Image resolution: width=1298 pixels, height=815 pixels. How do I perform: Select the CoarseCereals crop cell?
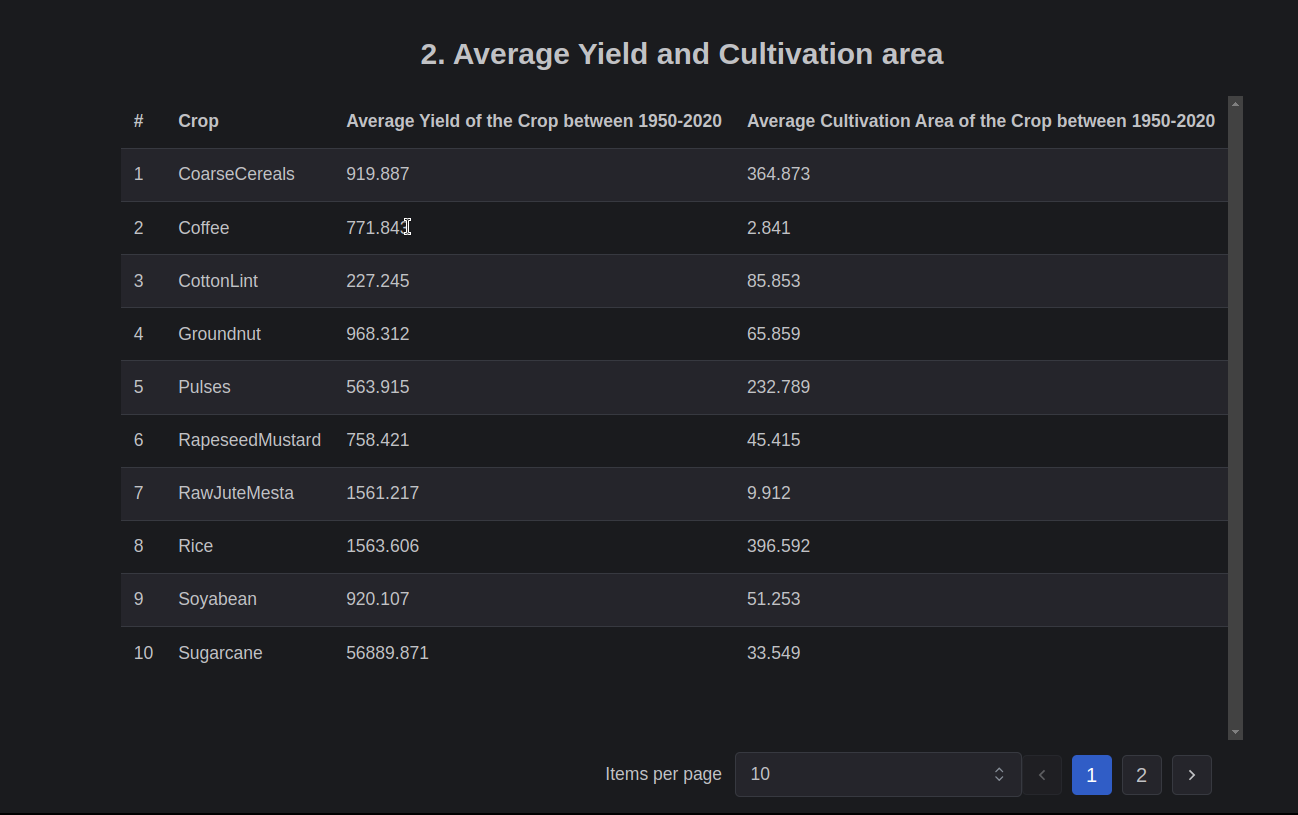point(236,174)
